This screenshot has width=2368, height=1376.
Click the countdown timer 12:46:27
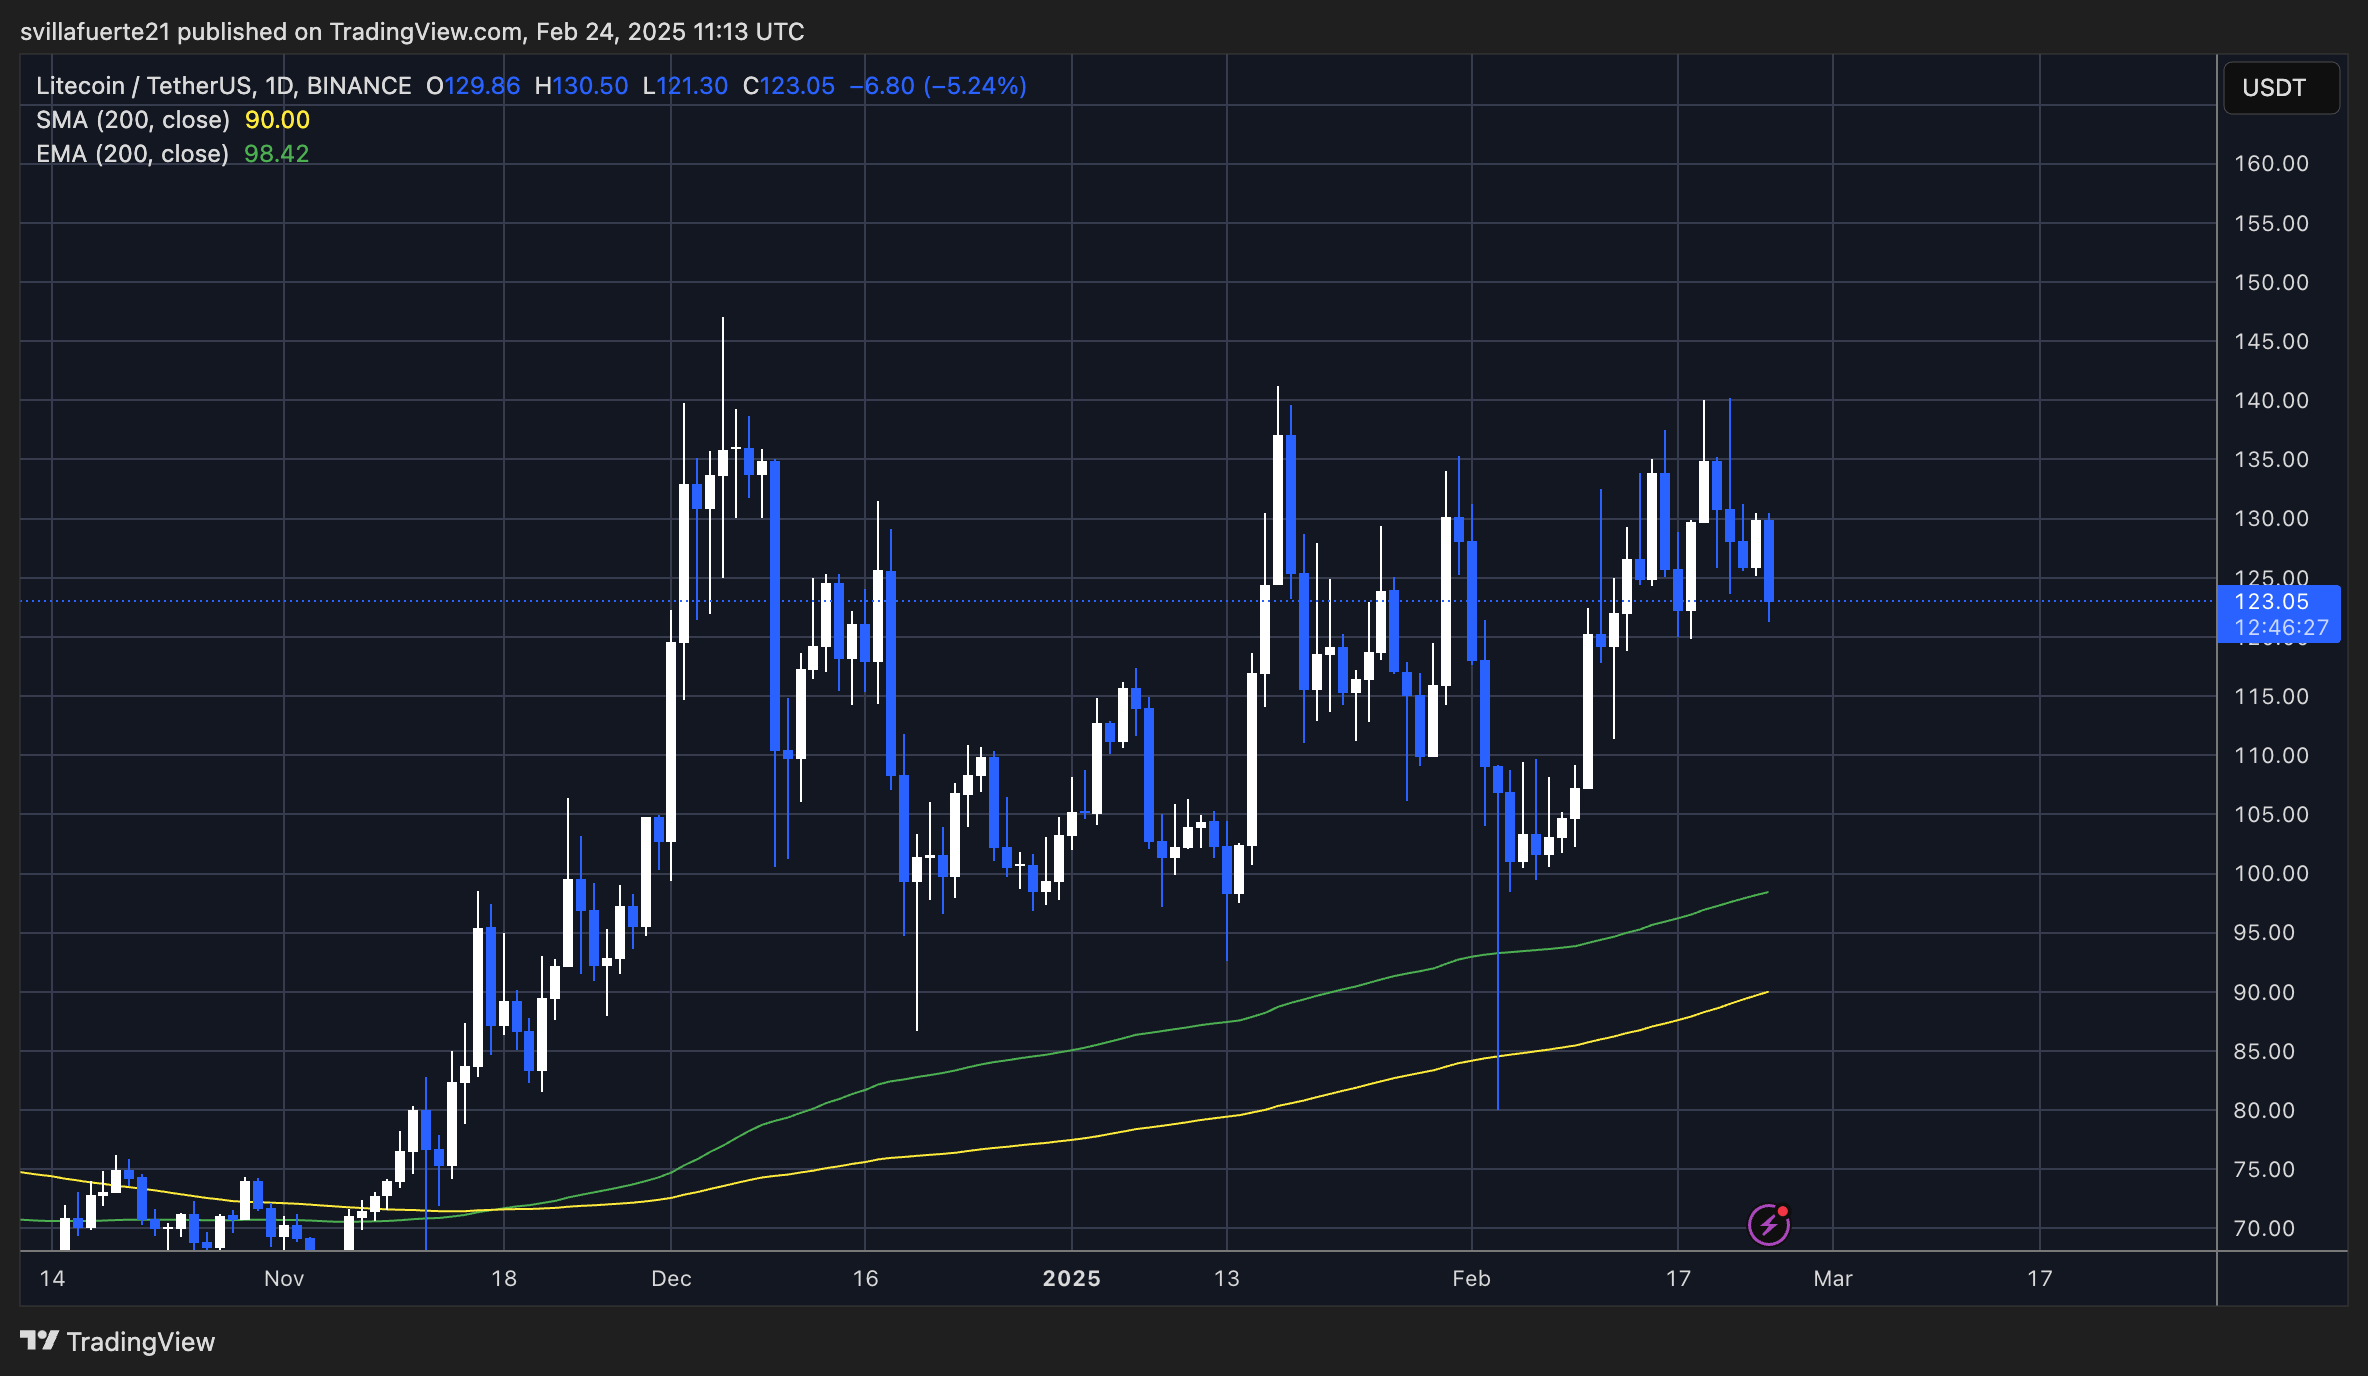click(x=2281, y=627)
